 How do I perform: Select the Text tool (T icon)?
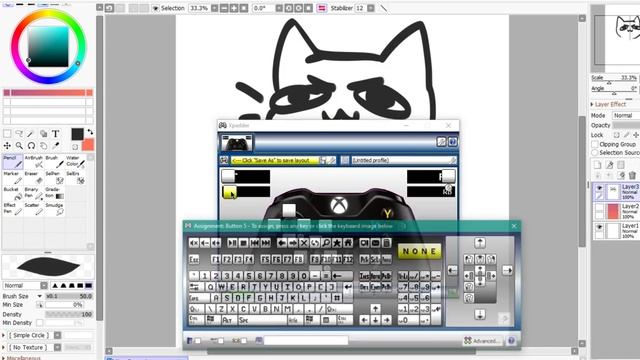(x=55, y=133)
